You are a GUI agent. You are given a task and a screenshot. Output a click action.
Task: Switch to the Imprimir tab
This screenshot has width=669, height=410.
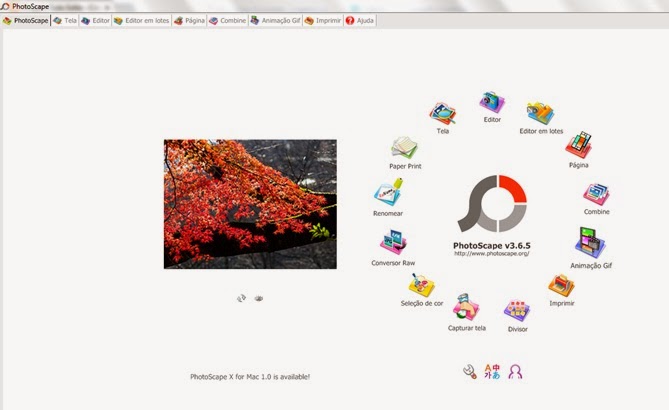click(x=323, y=20)
